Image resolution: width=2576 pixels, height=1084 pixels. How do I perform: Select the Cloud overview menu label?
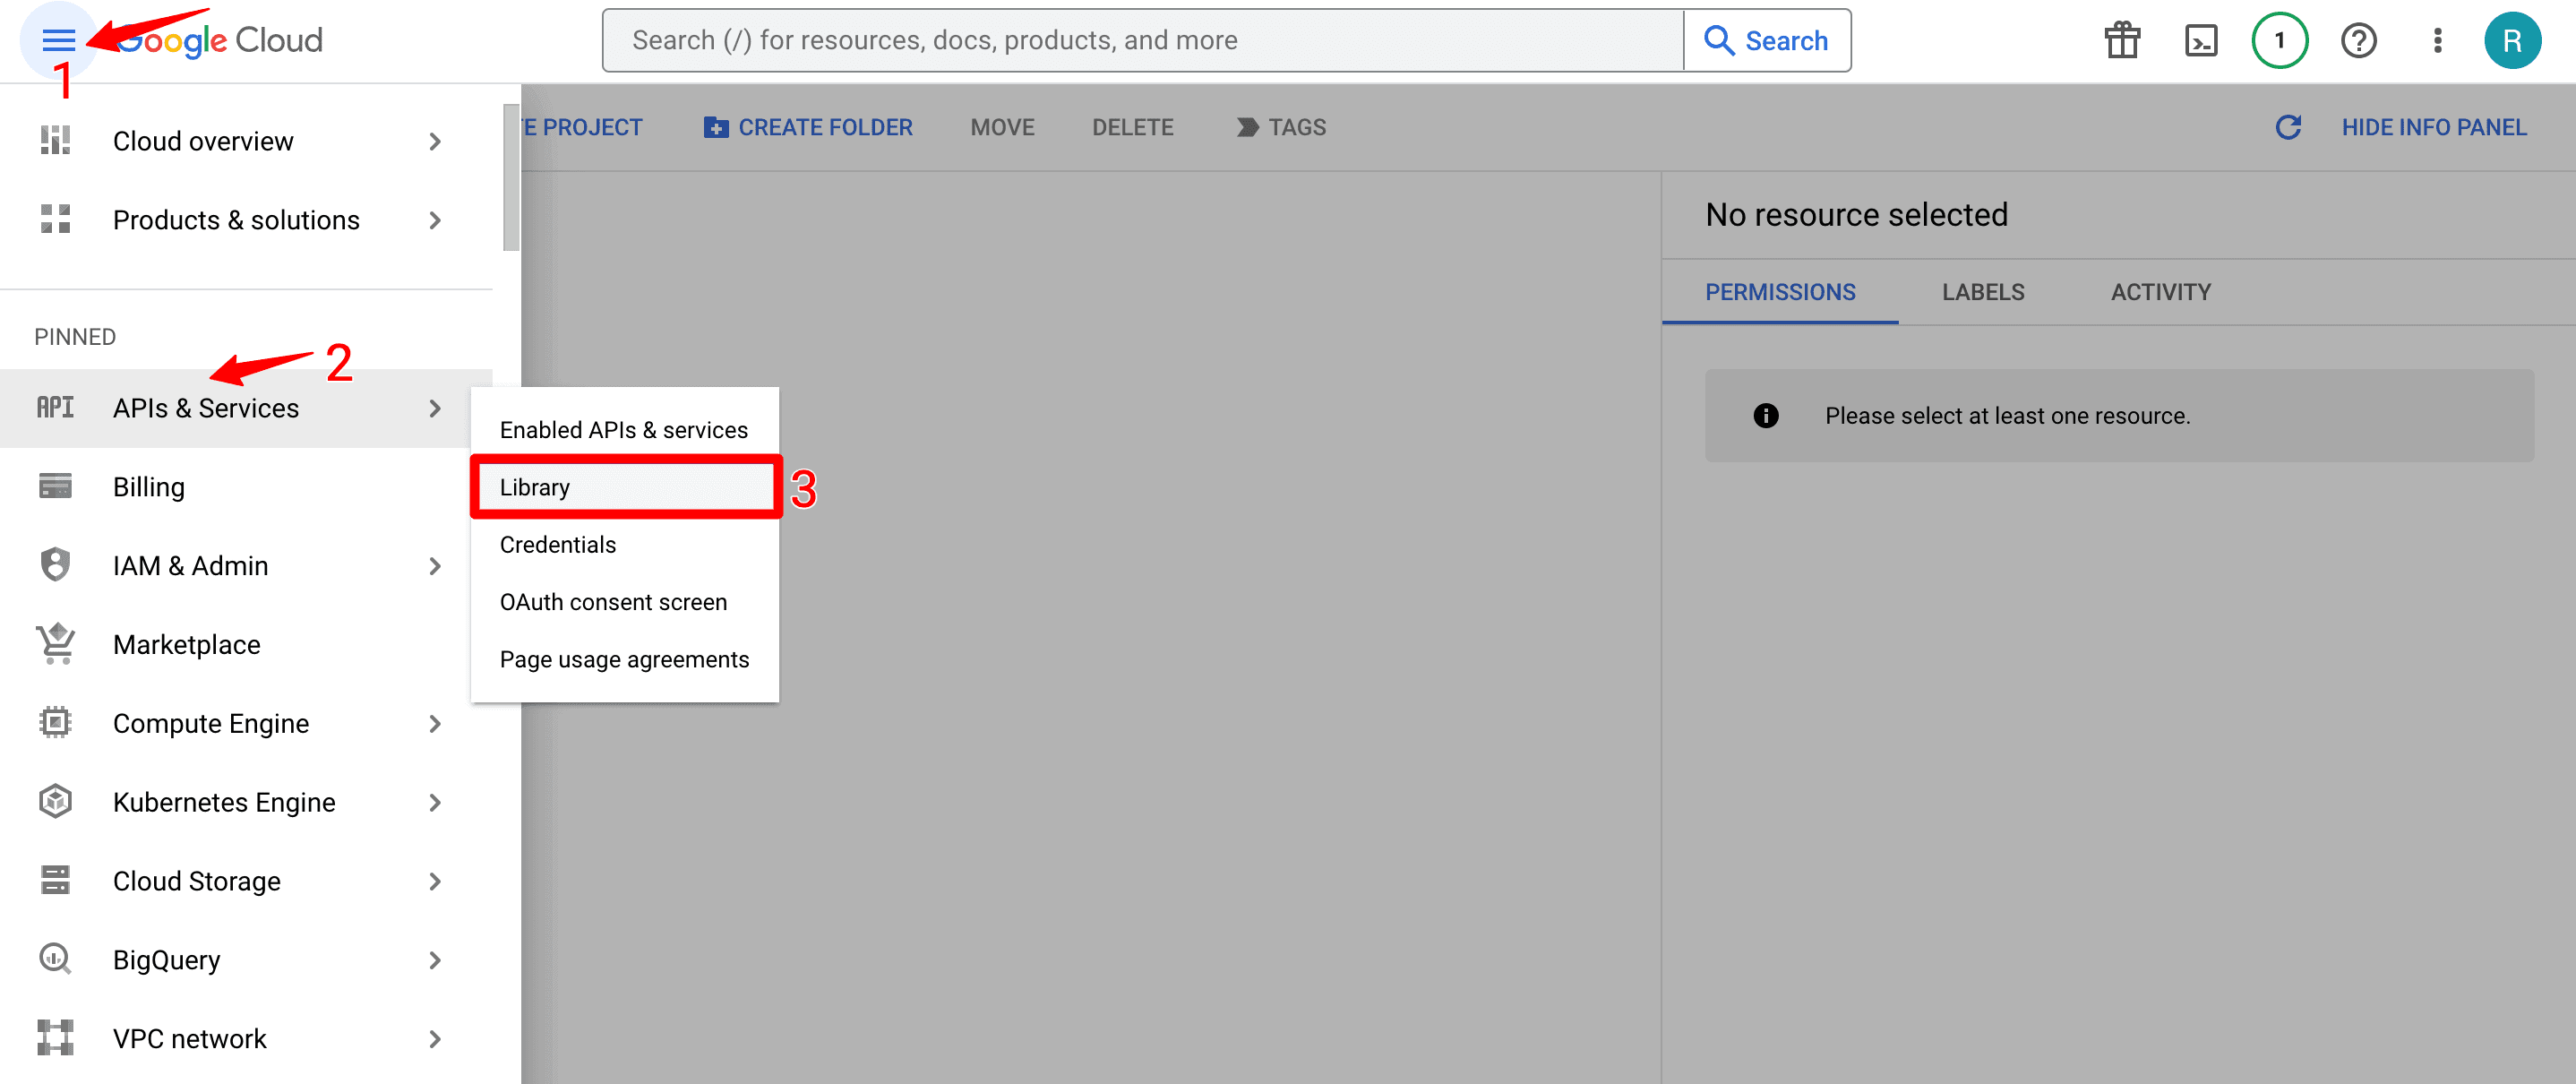203,141
